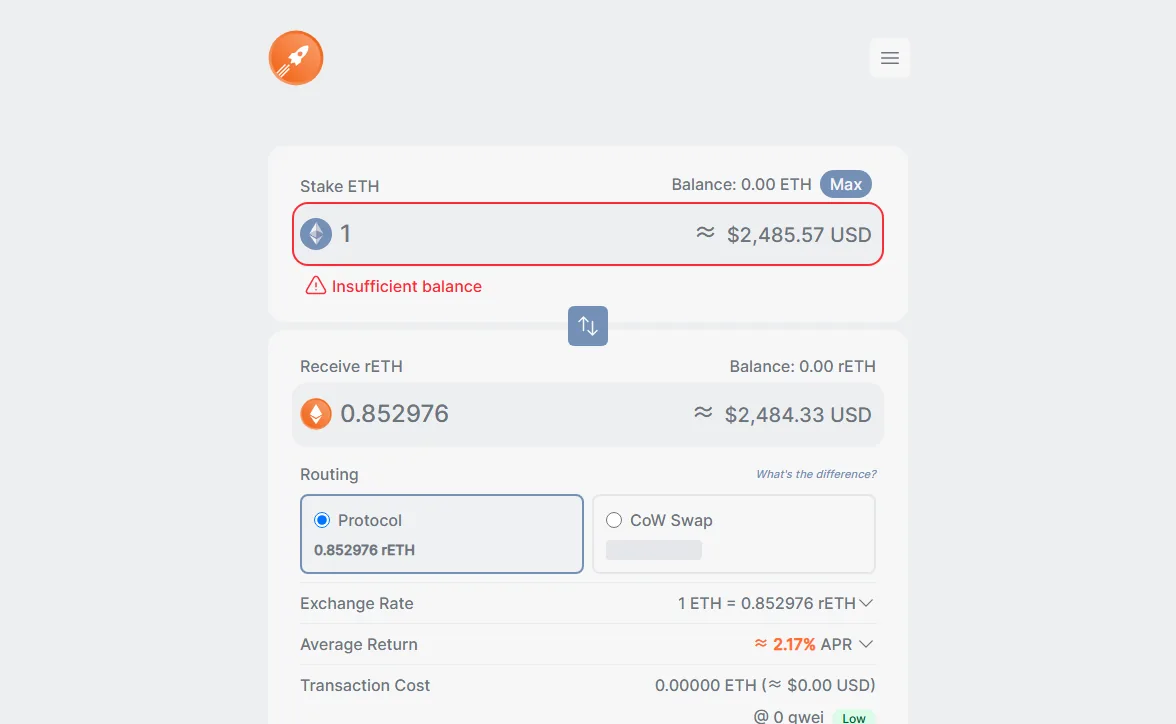The height and width of the screenshot is (724, 1176).
Task: Click the orange rETH coin icon
Action: 316,413
